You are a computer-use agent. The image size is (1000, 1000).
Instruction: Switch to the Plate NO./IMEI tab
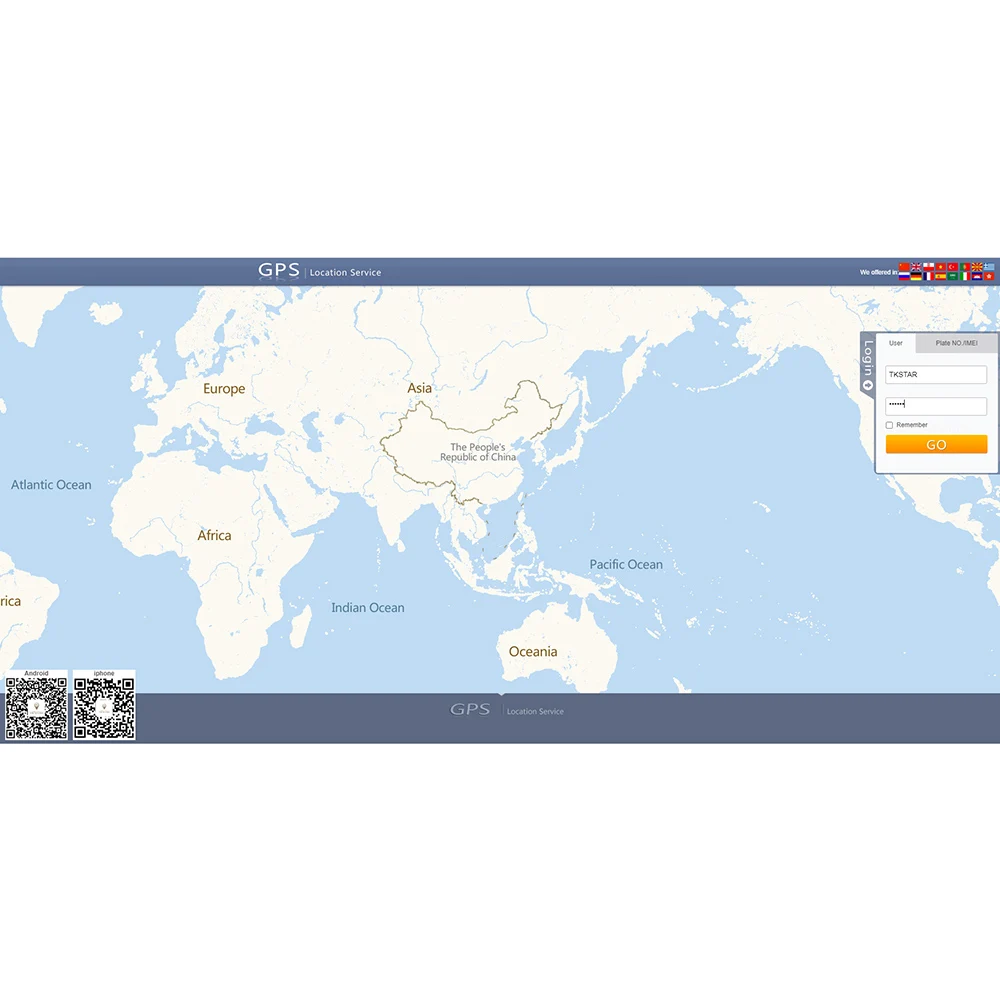pos(957,343)
